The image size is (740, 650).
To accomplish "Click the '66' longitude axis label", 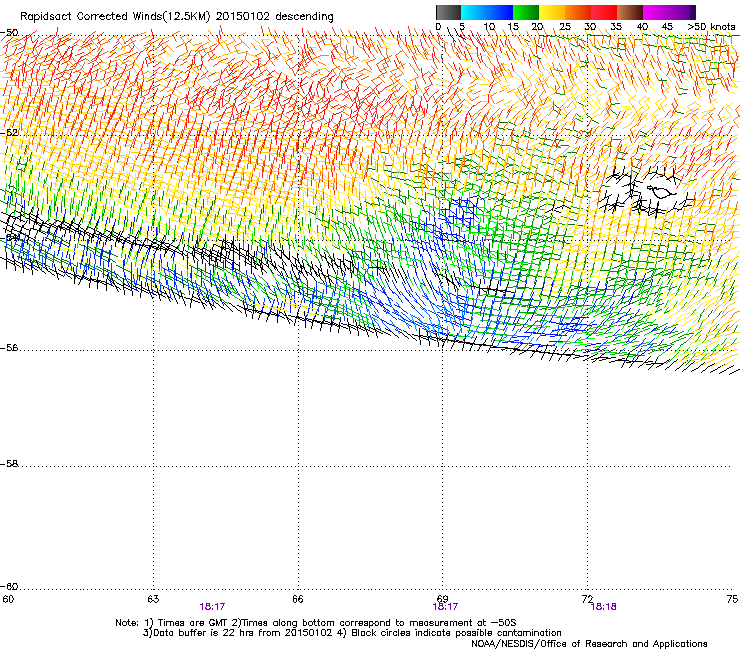I will point(298,599).
